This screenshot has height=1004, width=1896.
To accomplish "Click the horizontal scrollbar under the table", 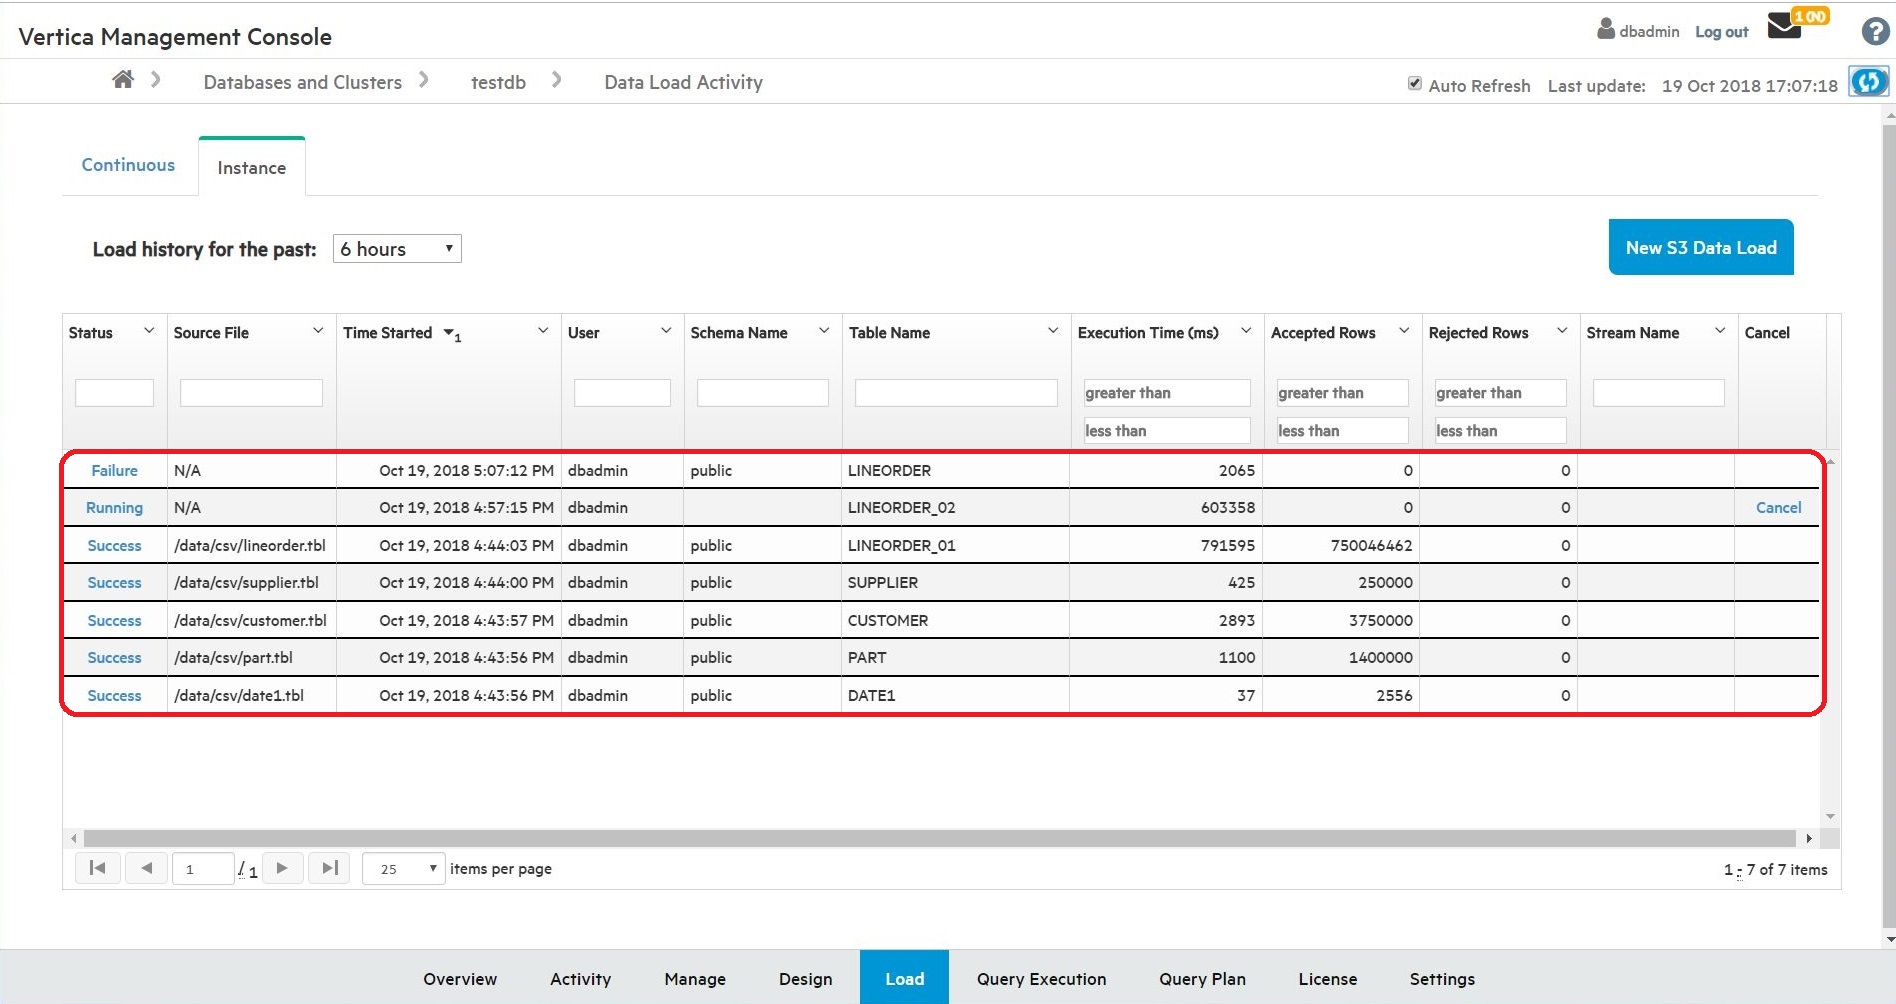I will click(940, 838).
